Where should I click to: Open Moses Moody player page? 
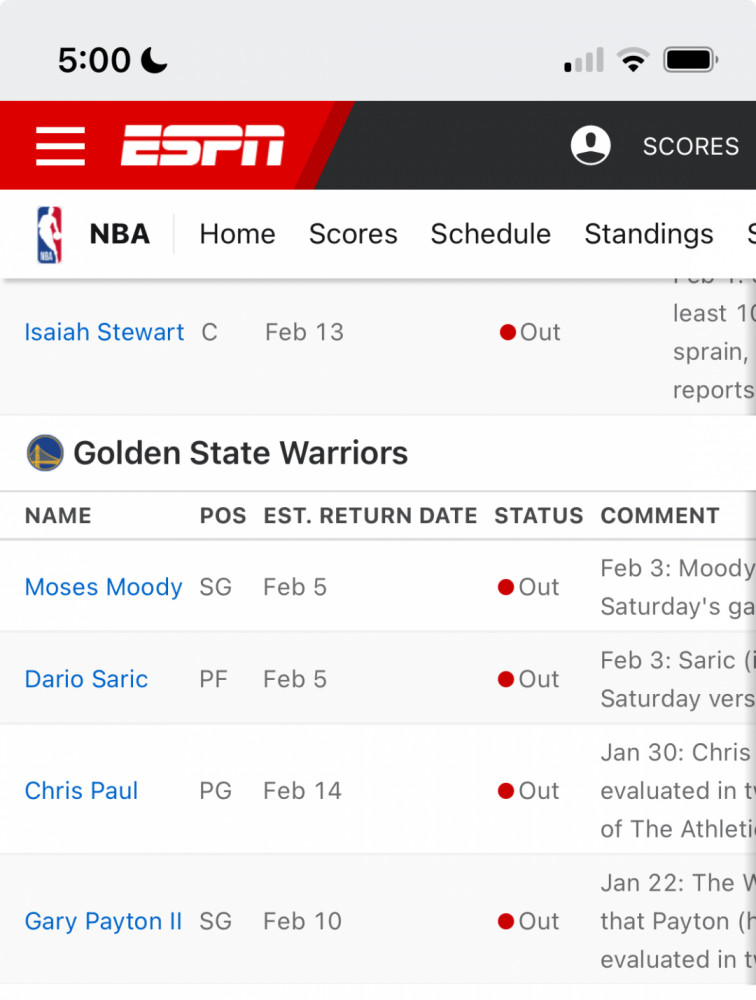(103, 587)
